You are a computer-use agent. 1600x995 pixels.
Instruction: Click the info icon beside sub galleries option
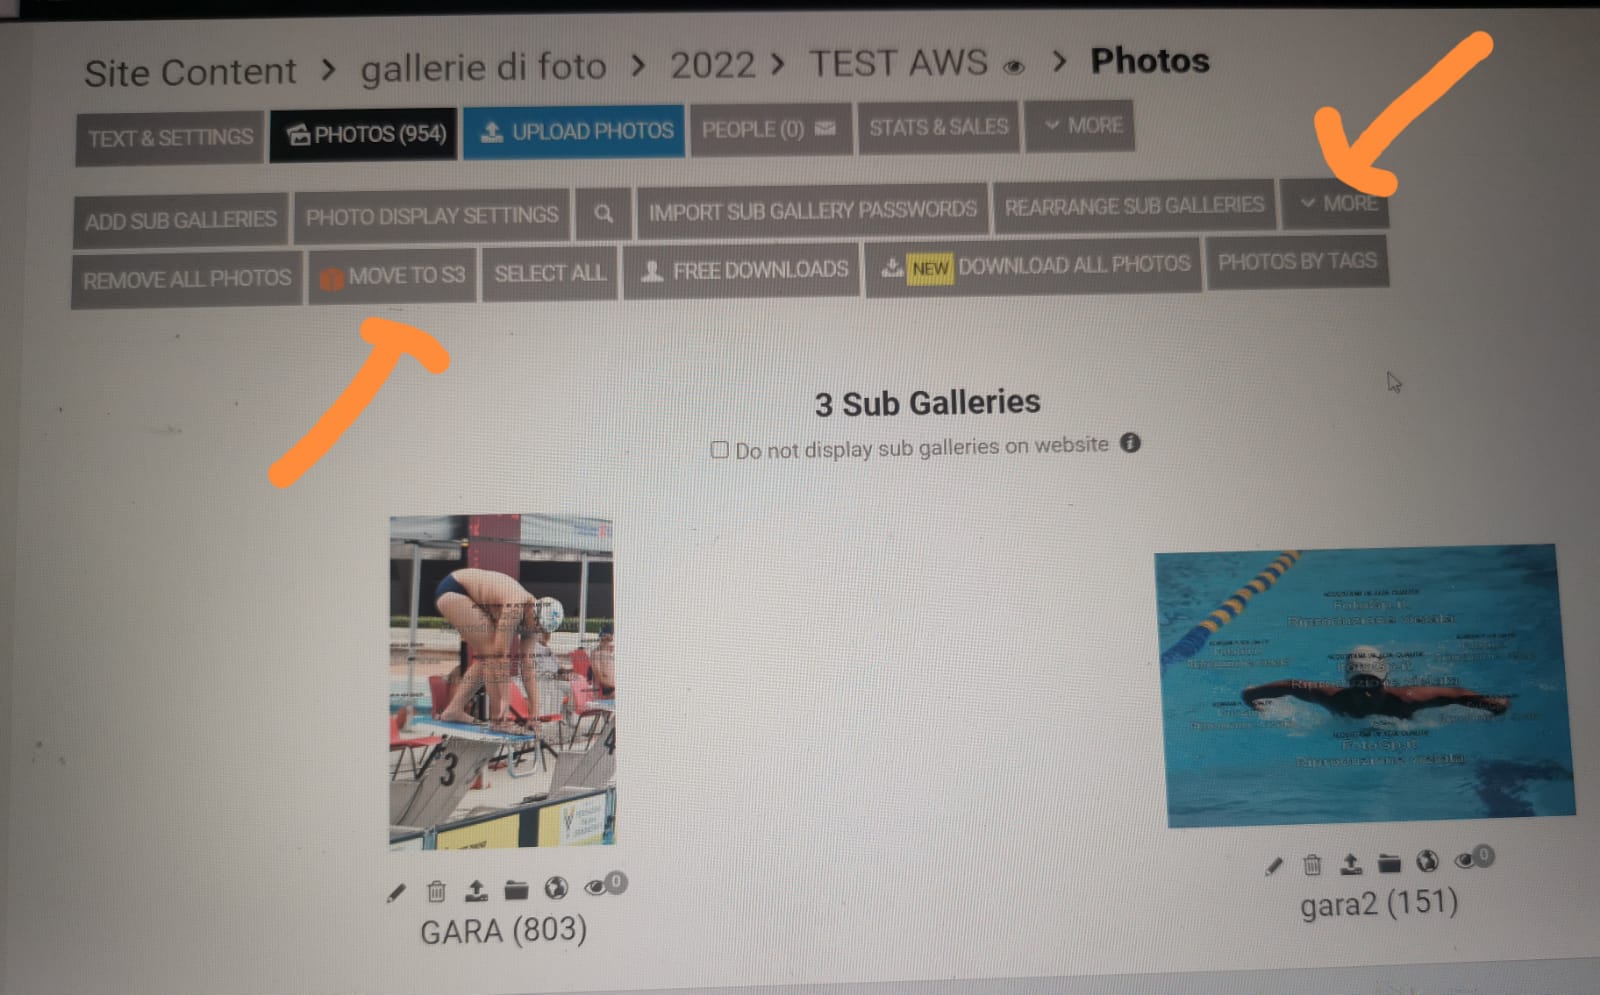[1130, 442]
